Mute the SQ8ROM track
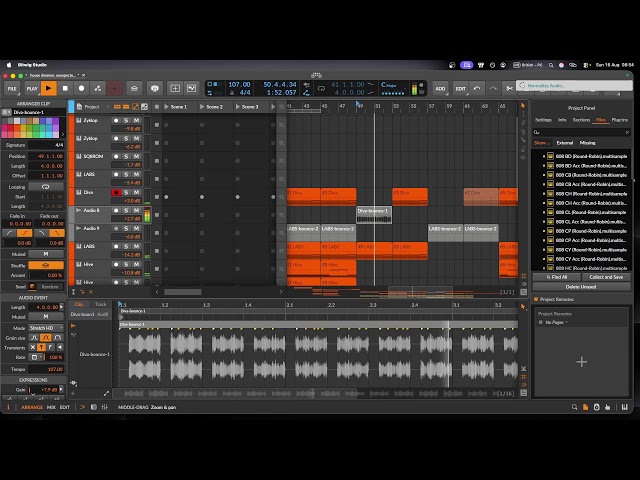The width and height of the screenshot is (640, 480). tap(136, 156)
